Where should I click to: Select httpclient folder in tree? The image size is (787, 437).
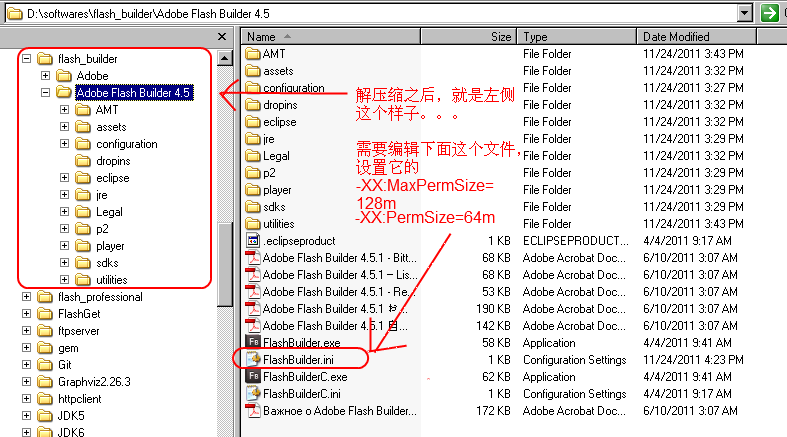[79, 399]
